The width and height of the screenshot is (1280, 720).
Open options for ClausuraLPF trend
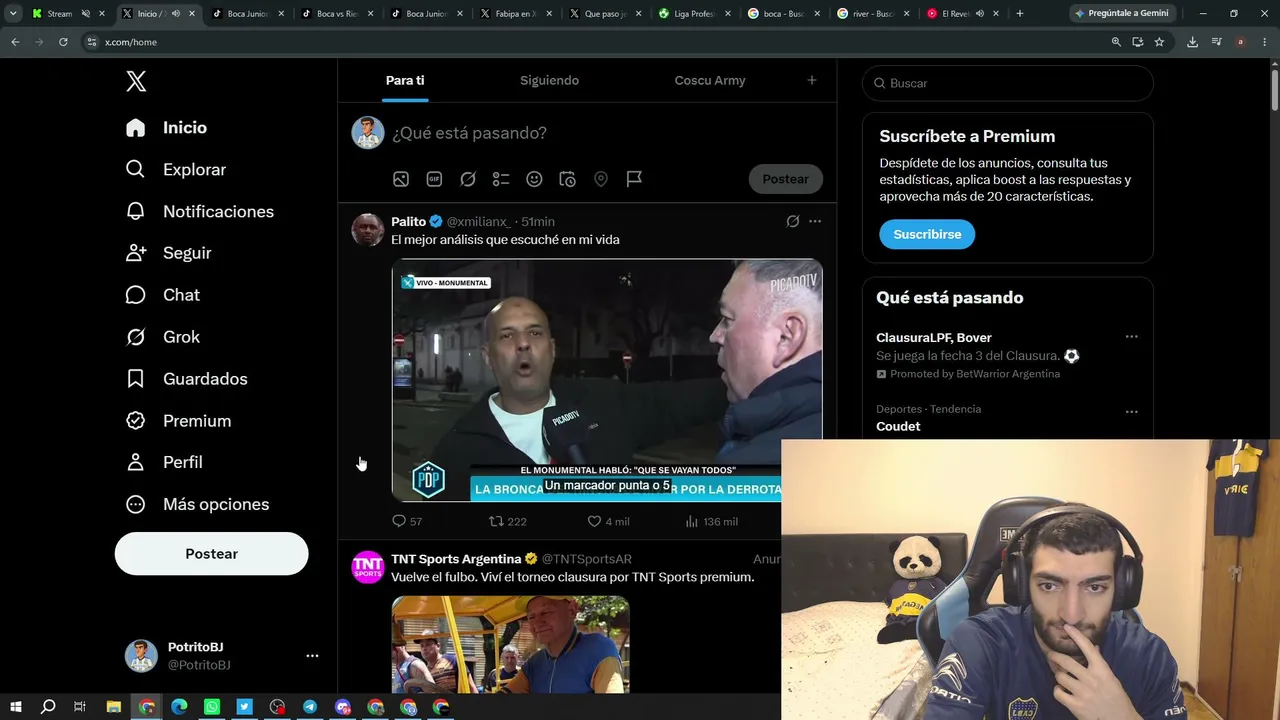[x=1131, y=337]
